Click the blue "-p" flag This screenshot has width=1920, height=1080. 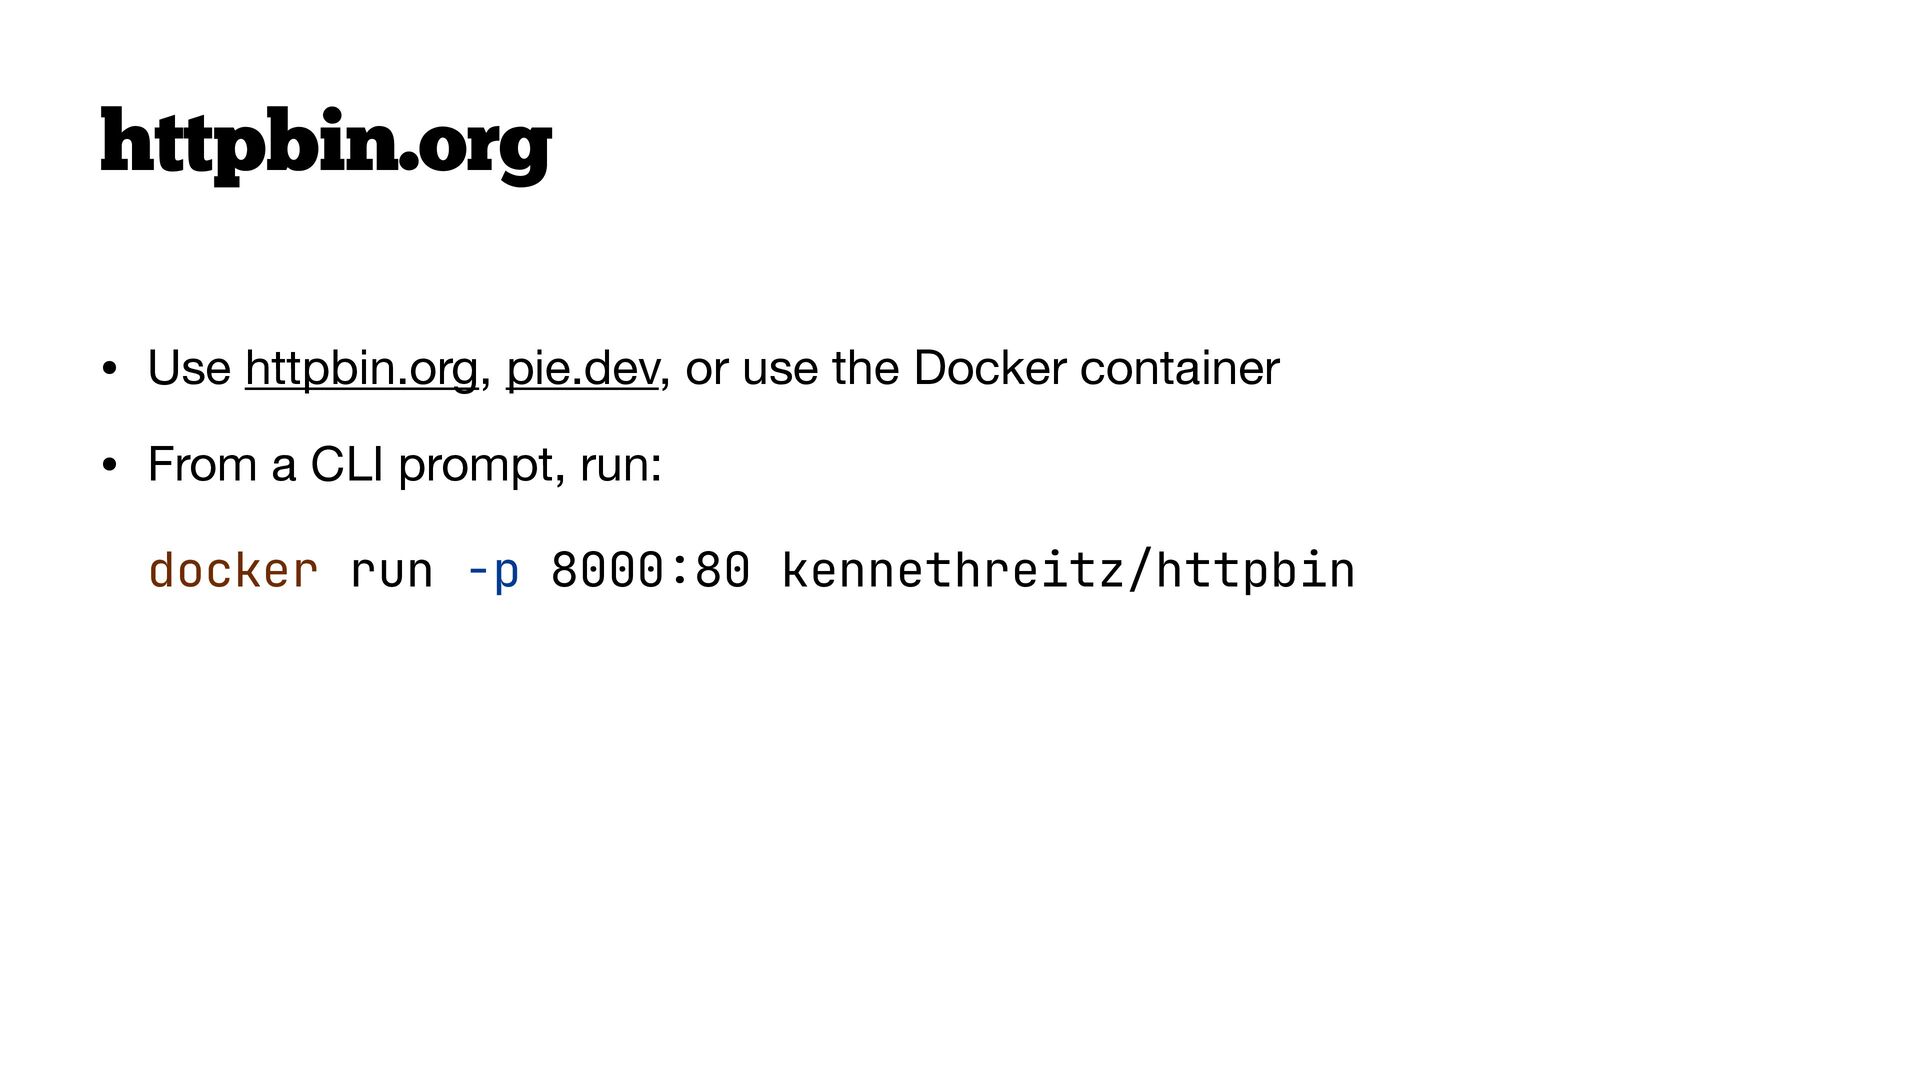(493, 571)
